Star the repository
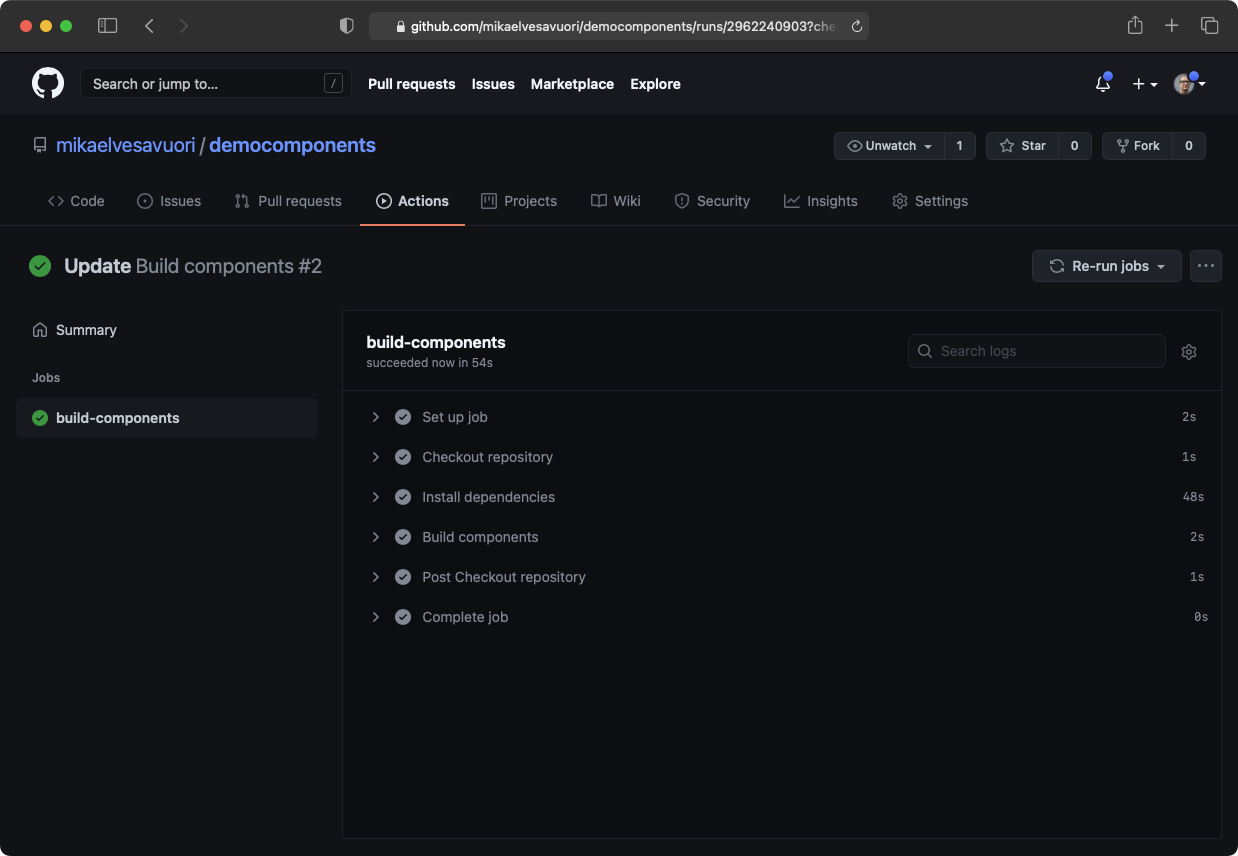This screenshot has width=1238, height=856. [1022, 146]
